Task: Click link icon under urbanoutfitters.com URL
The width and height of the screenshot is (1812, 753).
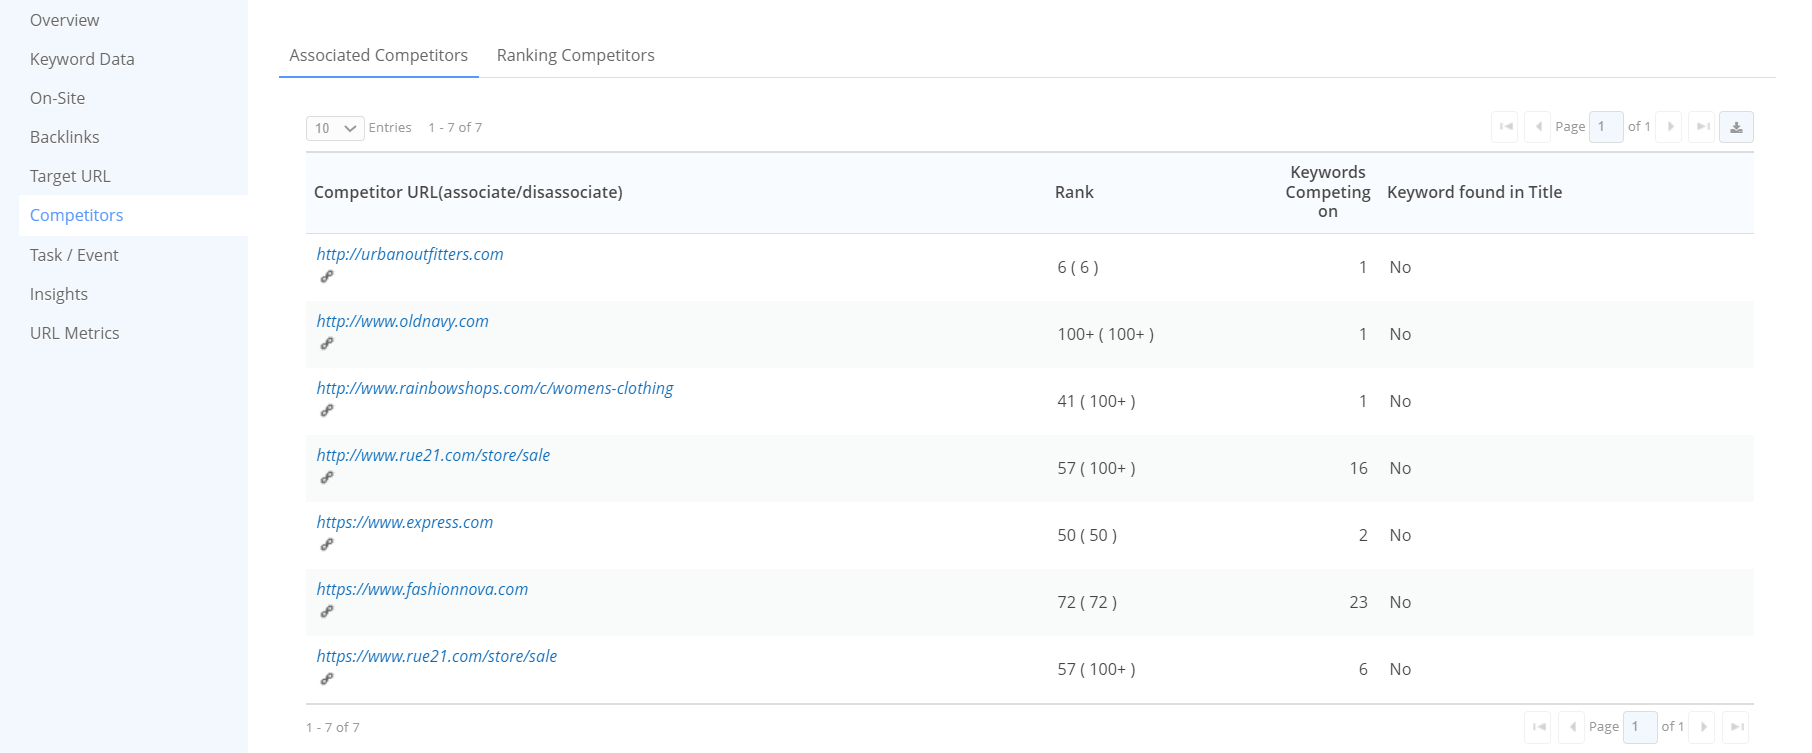Action: coord(326,277)
